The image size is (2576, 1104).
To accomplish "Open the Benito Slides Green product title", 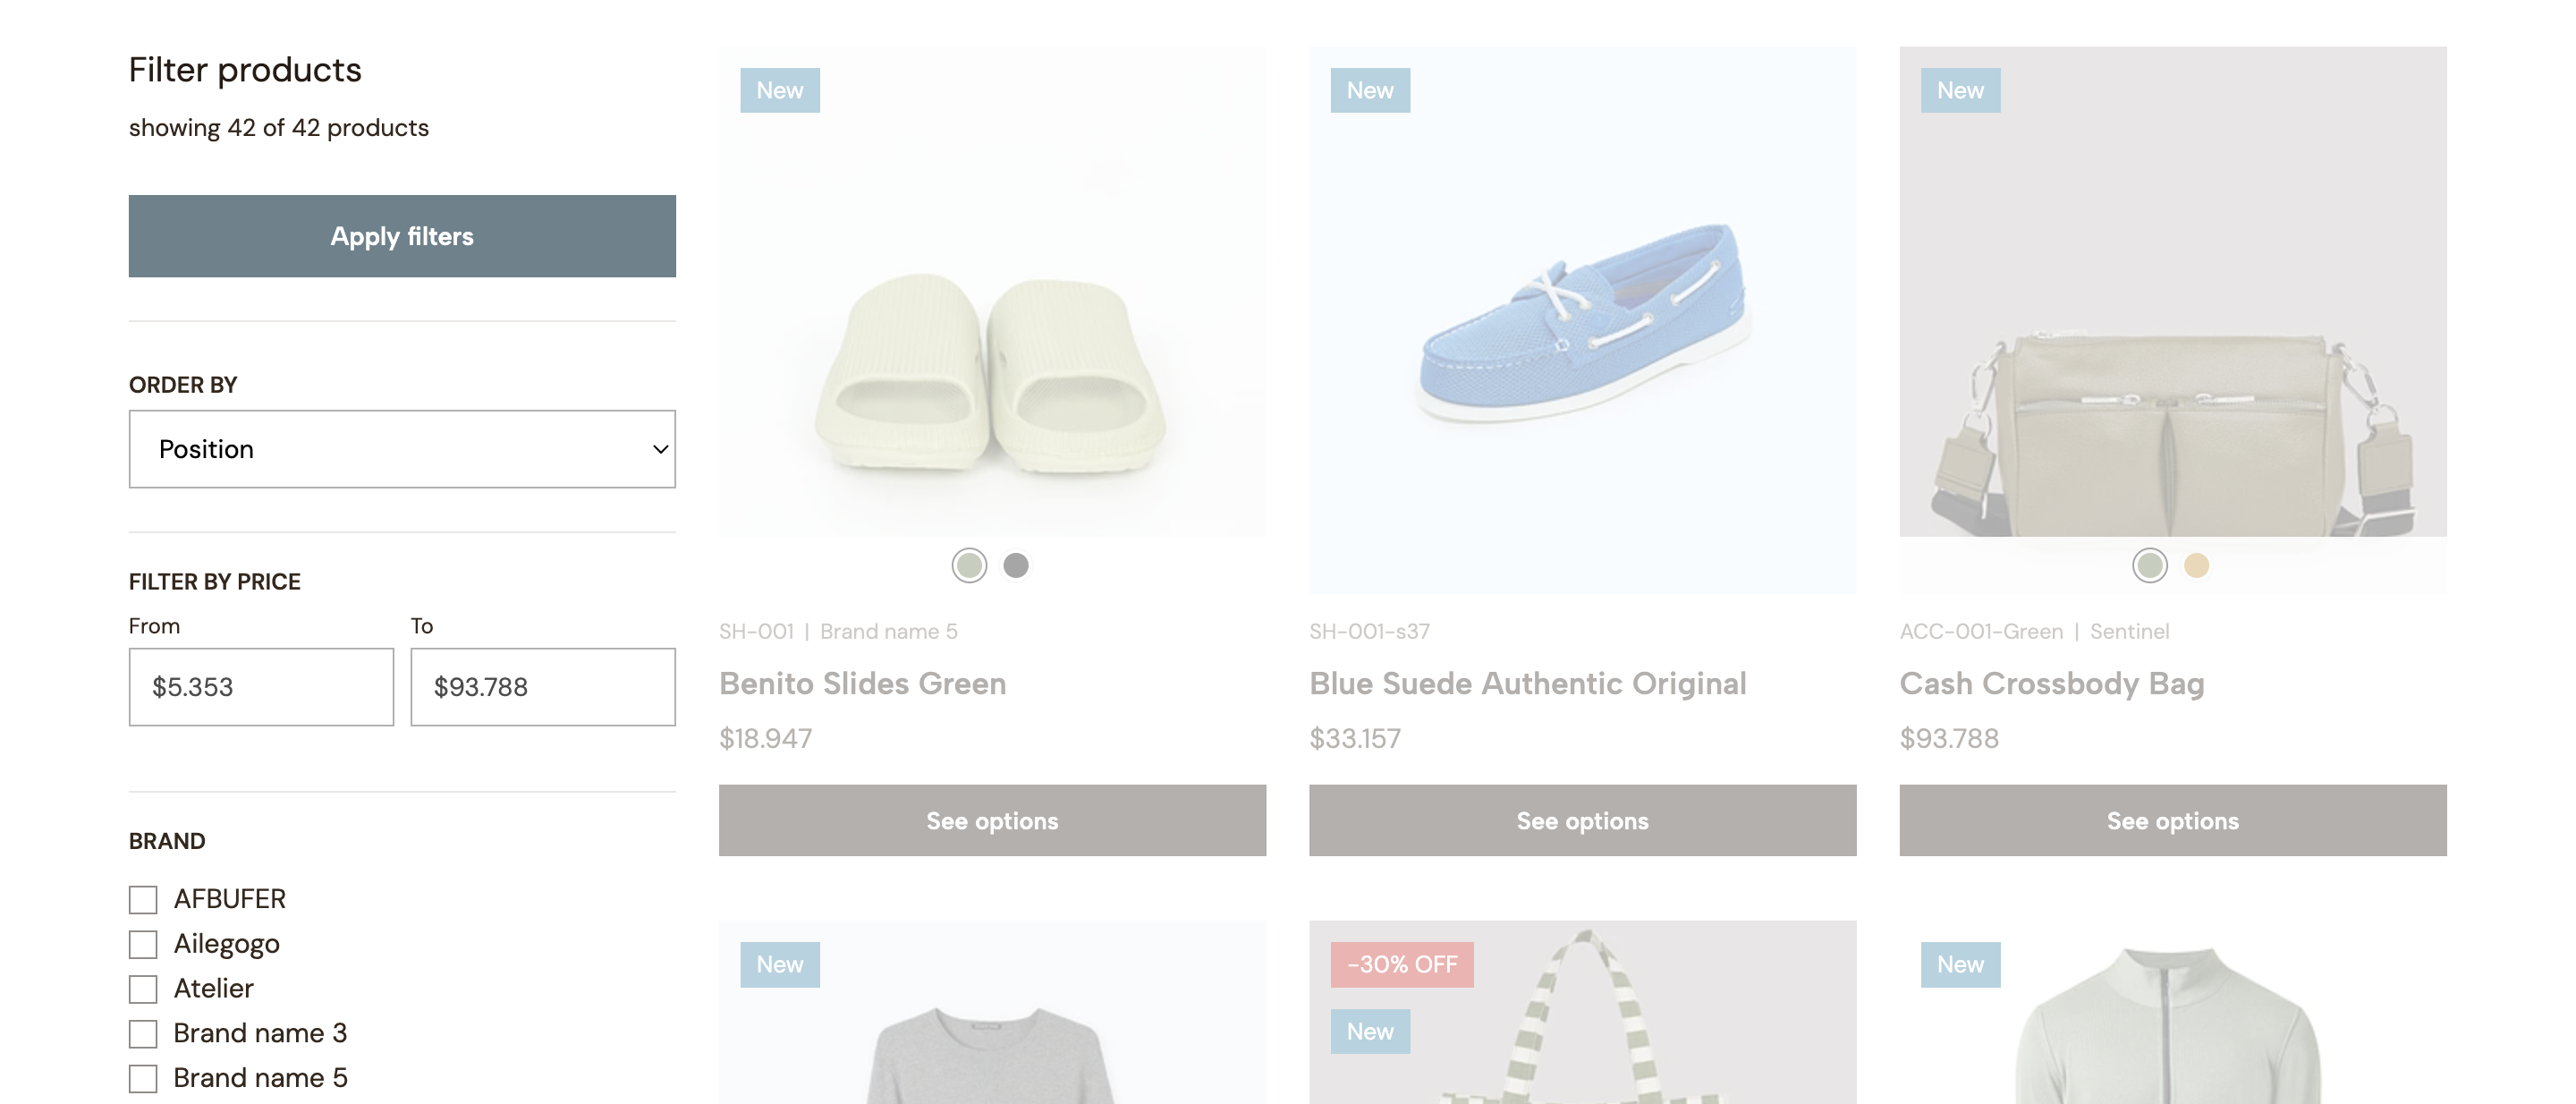I will coord(862,683).
